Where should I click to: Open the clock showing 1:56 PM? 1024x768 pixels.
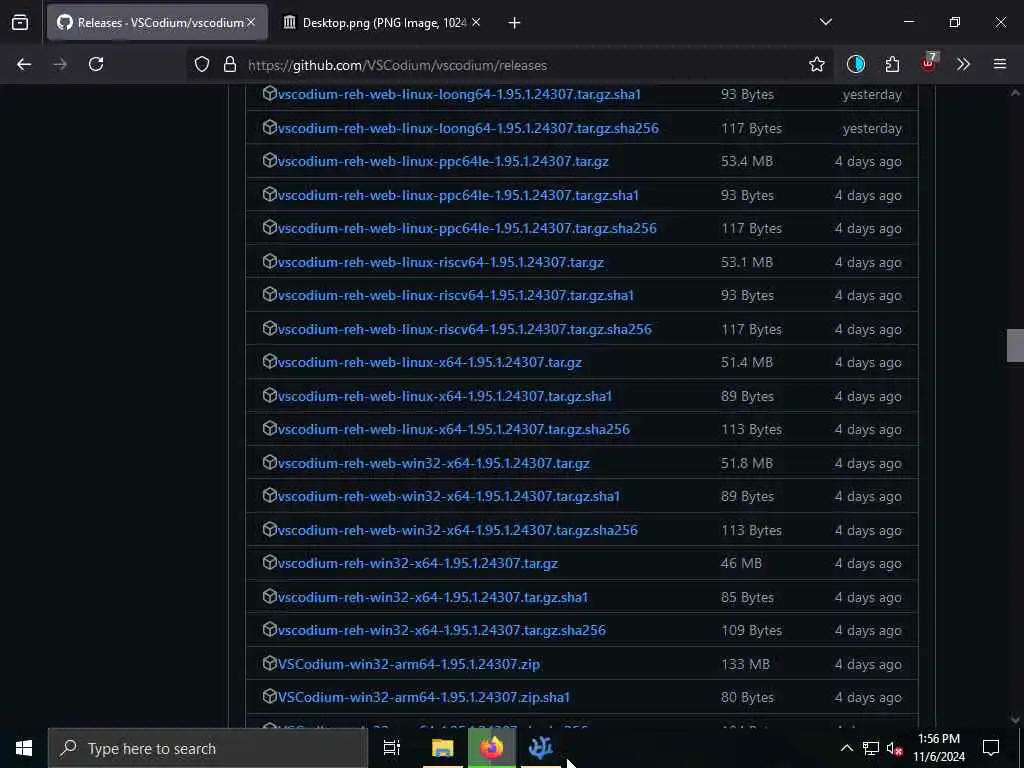click(x=938, y=748)
